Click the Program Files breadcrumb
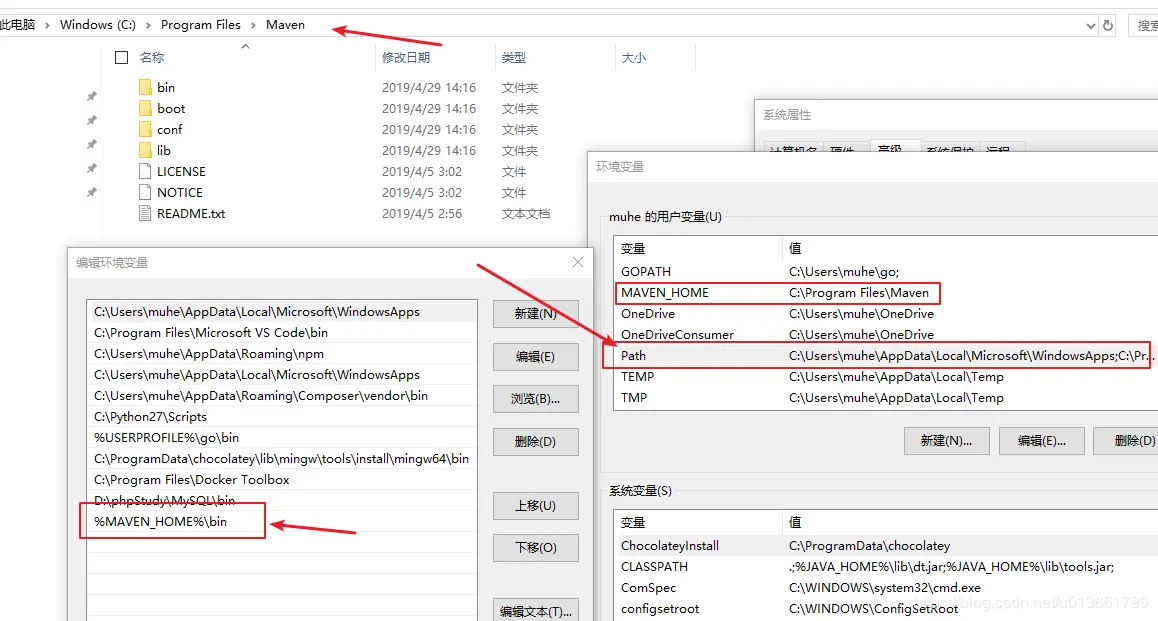 [201, 24]
